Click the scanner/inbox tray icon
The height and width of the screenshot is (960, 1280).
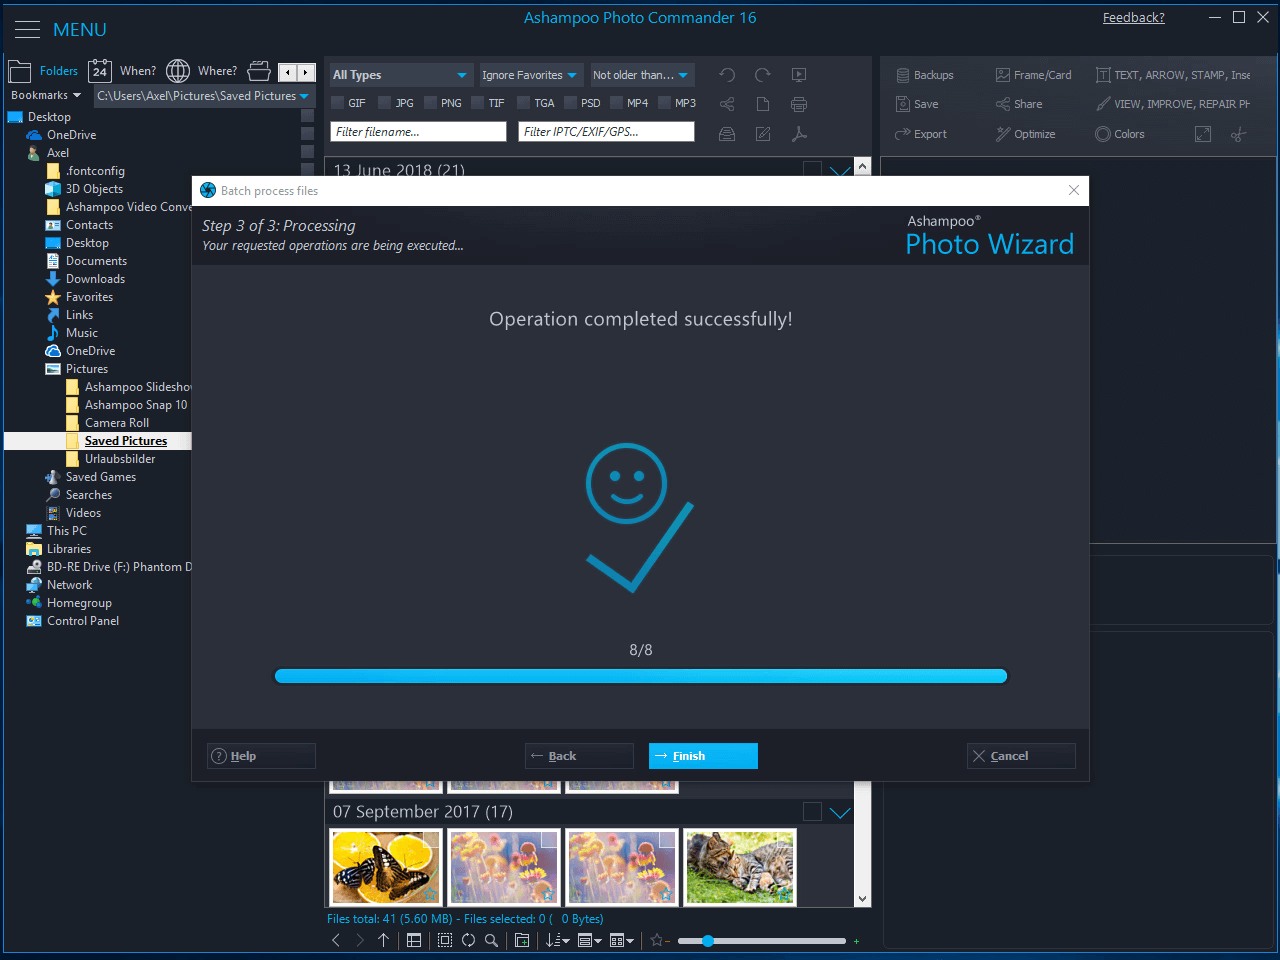[727, 134]
